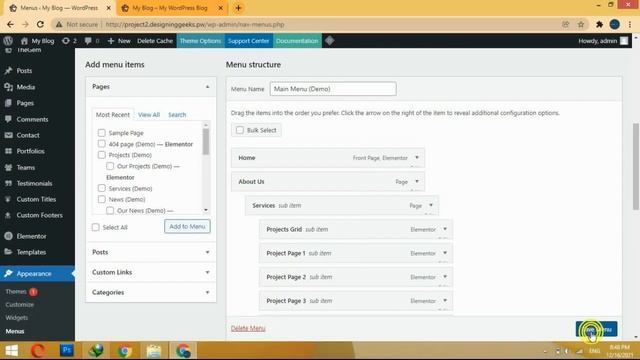
Task: Check the Our Projects (Demo) checkbox
Action: tap(110, 166)
